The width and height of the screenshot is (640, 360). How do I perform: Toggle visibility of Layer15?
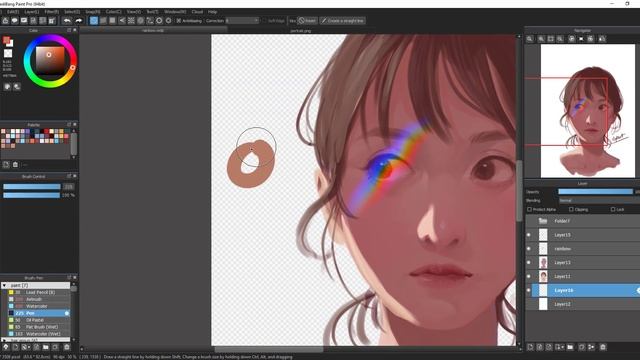click(529, 235)
